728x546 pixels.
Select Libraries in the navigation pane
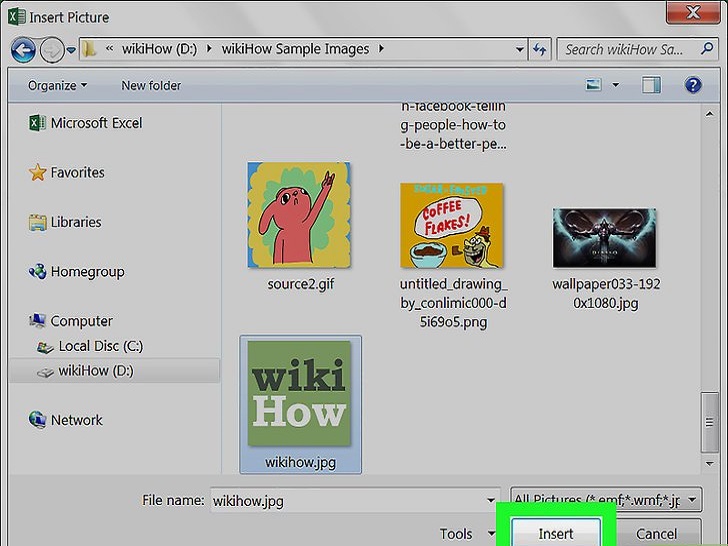77,222
